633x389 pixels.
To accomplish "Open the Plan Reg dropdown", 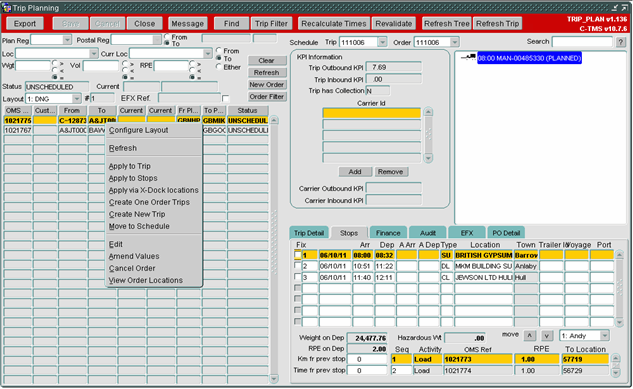I will [x=67, y=40].
